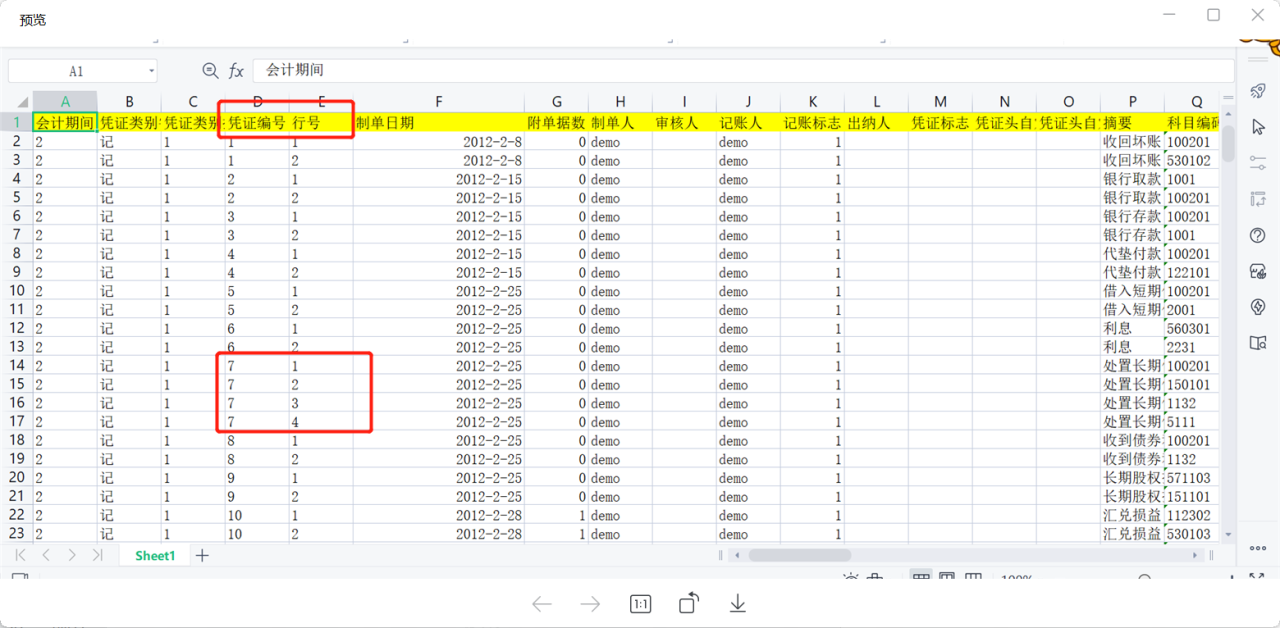Click the 银行取款 cell in row 4
The height and width of the screenshot is (628, 1280).
coord(1132,179)
